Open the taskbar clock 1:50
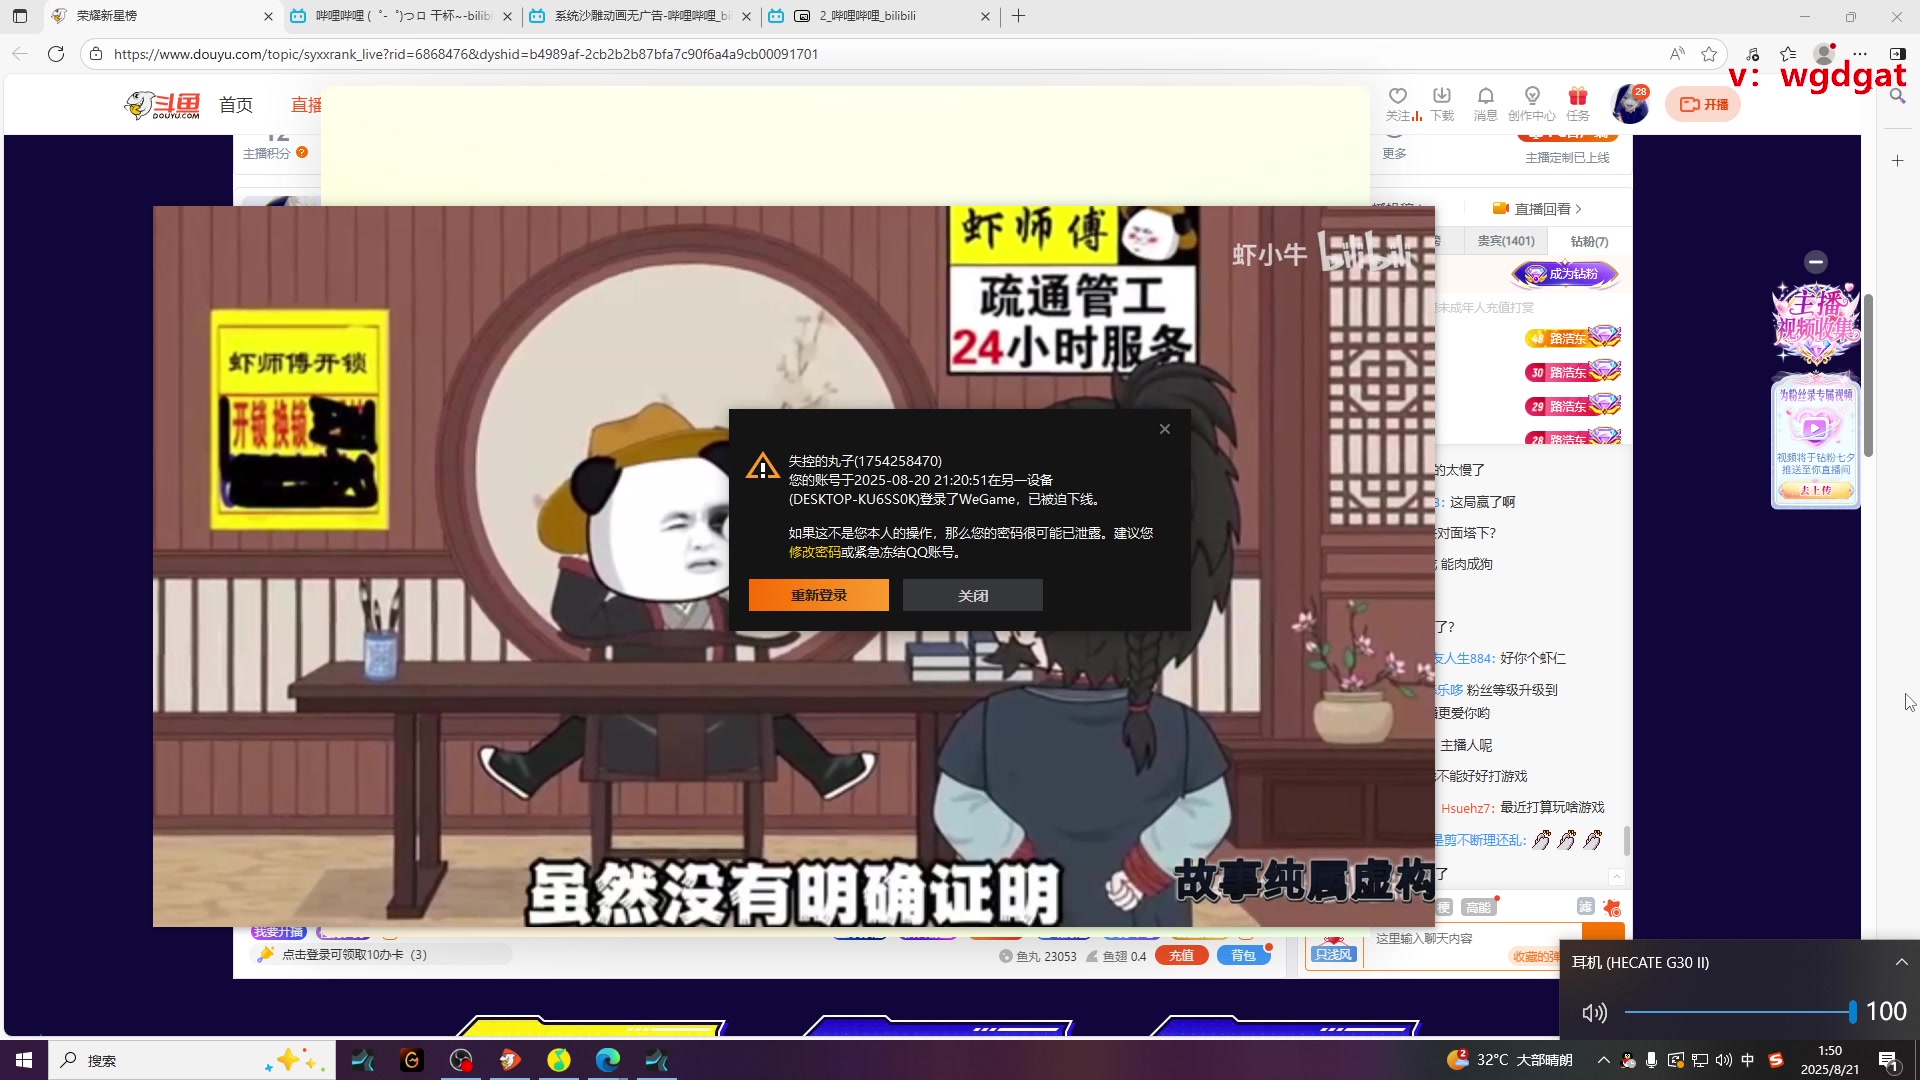This screenshot has height=1080, width=1920. click(x=1829, y=1060)
